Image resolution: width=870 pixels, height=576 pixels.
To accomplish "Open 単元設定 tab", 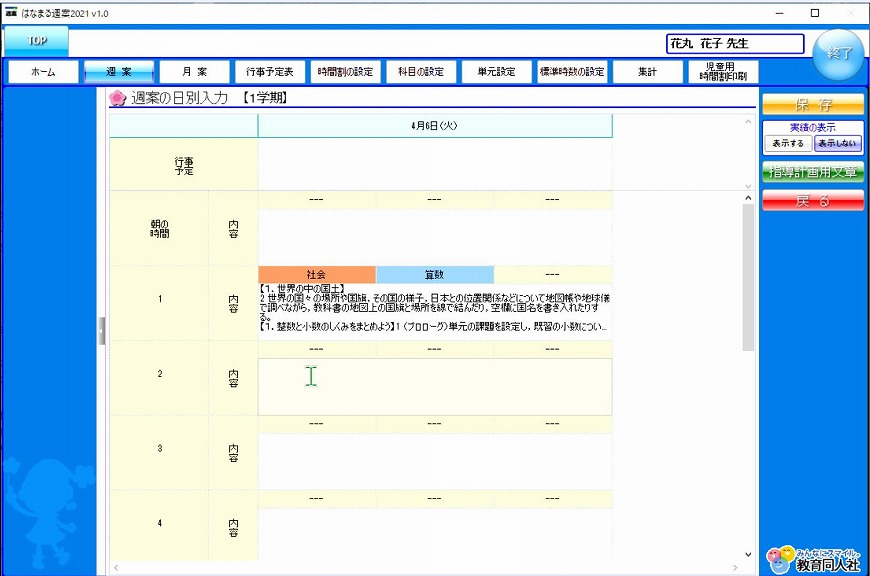I will pos(496,72).
